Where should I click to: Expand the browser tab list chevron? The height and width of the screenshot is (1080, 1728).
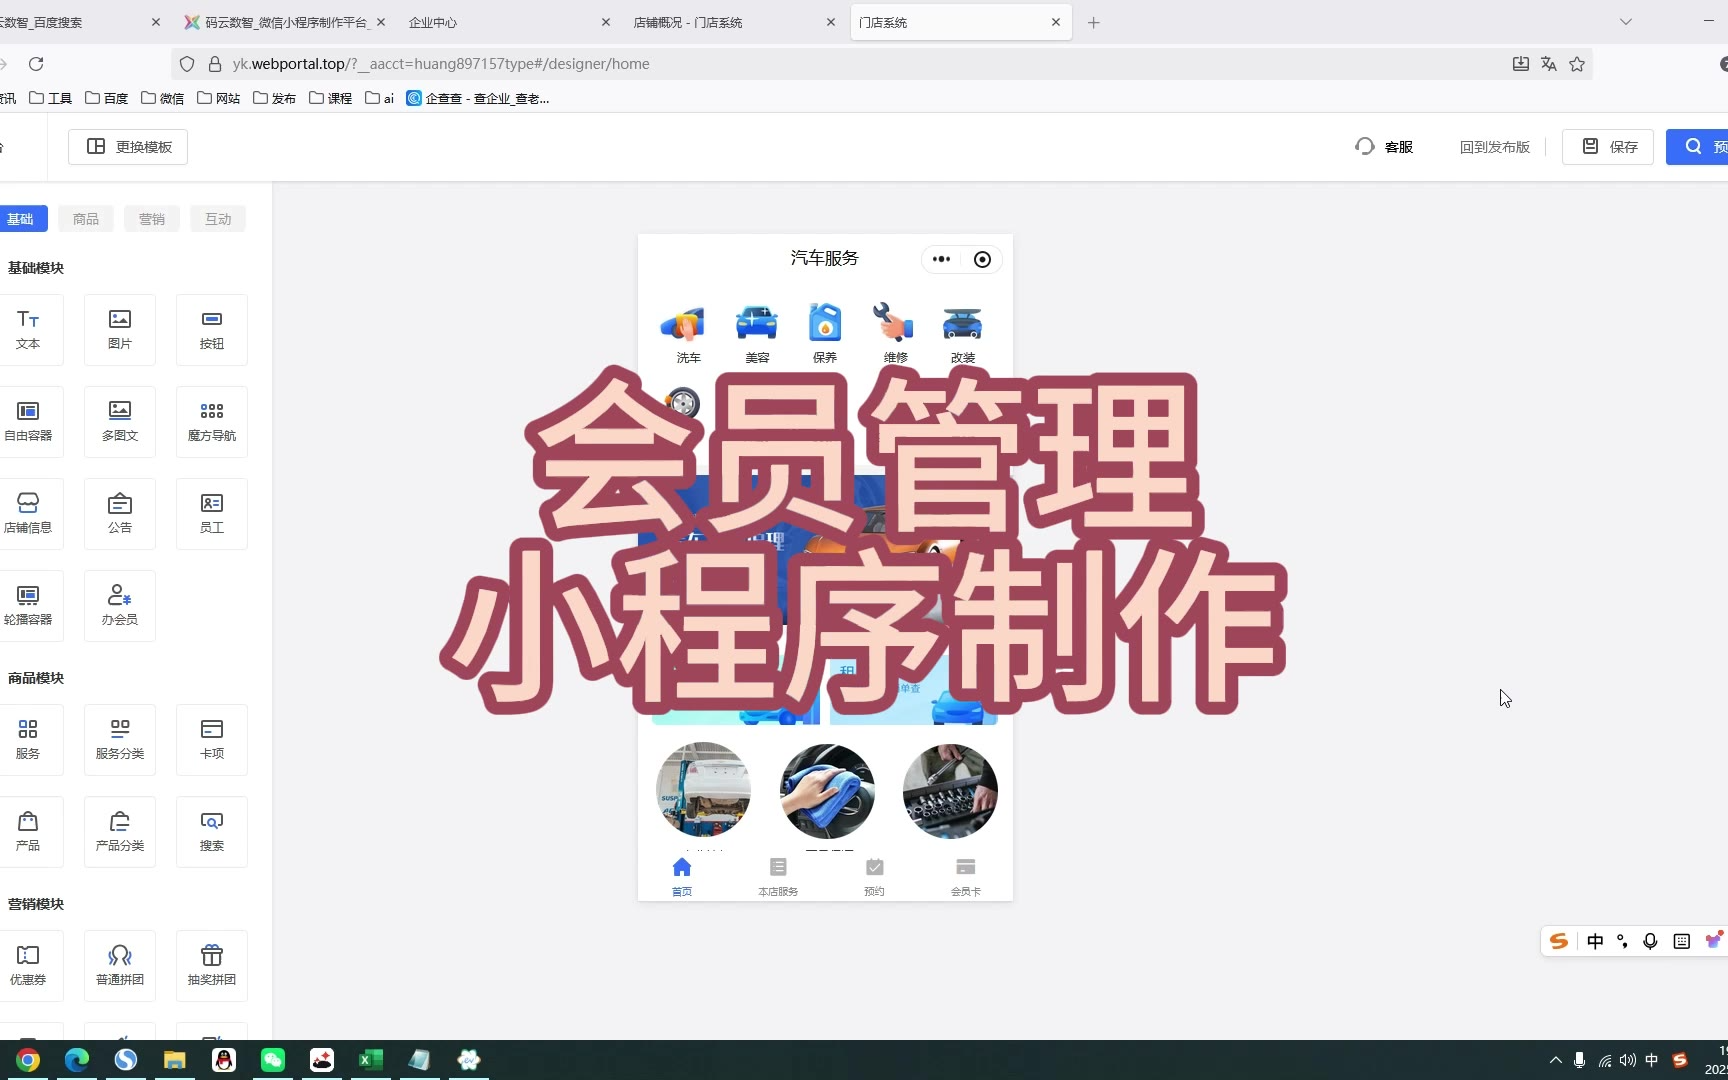pos(1625,22)
